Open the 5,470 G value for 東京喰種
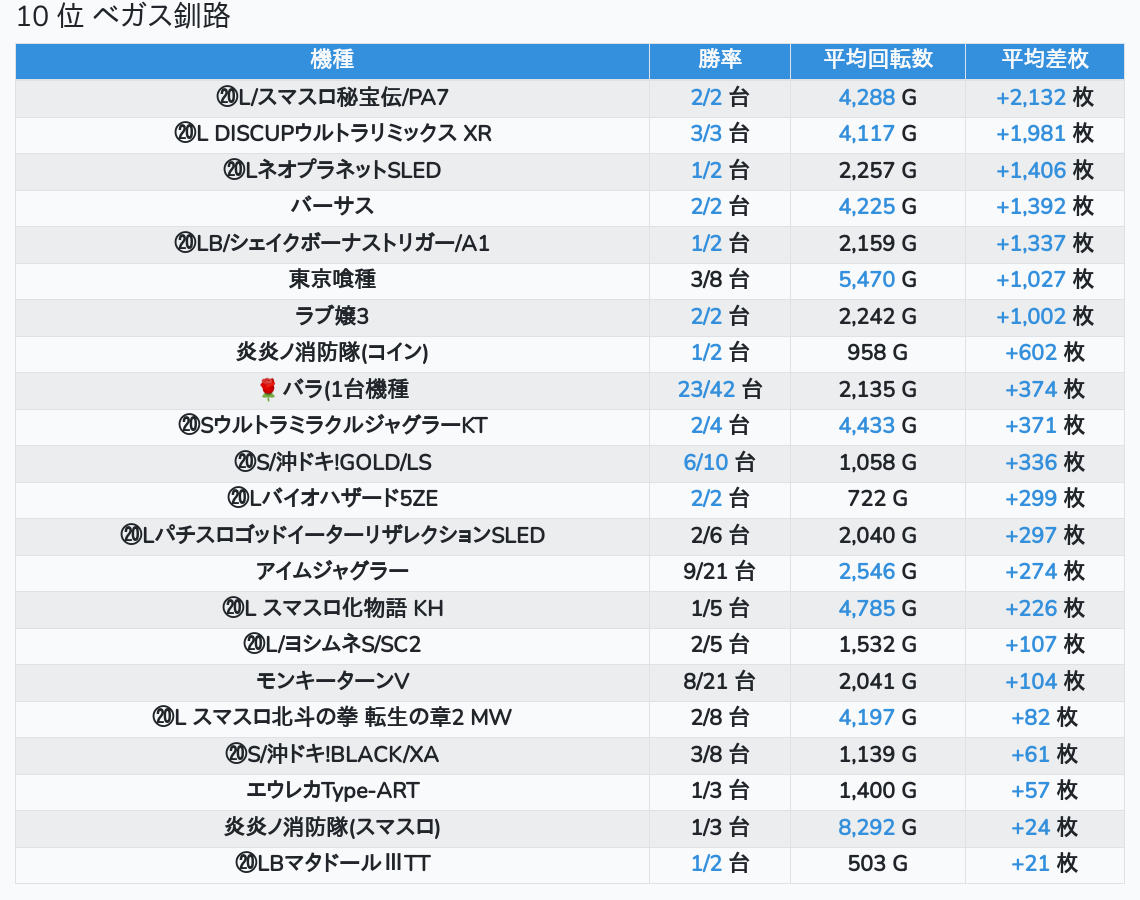This screenshot has width=1140, height=900. tap(866, 280)
